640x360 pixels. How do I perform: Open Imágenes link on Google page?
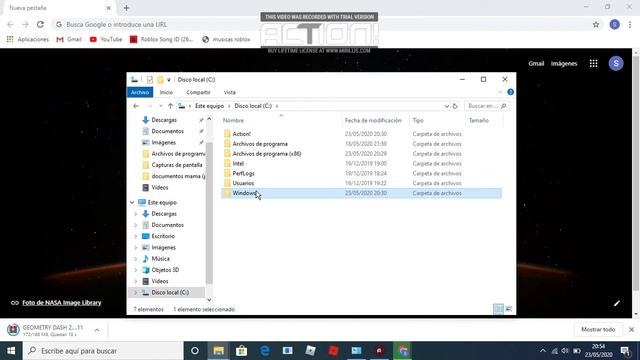click(x=564, y=63)
